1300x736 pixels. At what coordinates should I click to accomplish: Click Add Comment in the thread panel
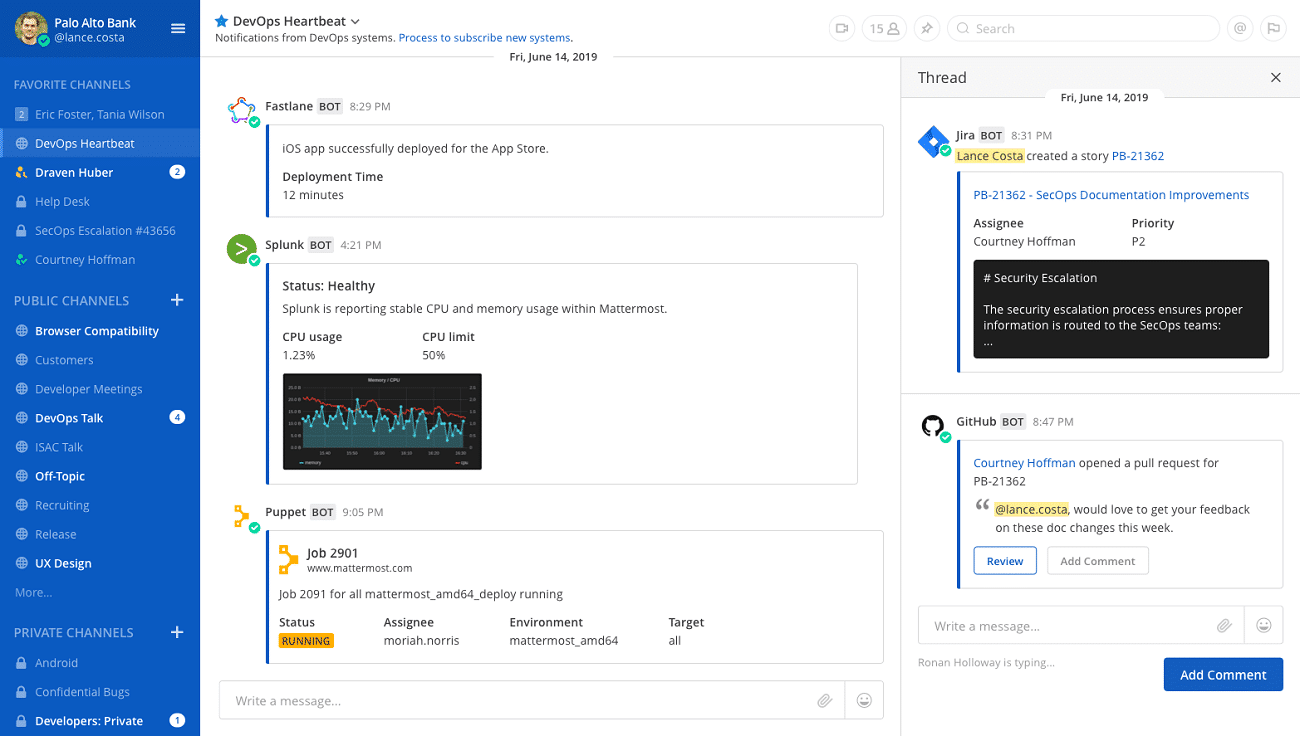click(x=1222, y=674)
